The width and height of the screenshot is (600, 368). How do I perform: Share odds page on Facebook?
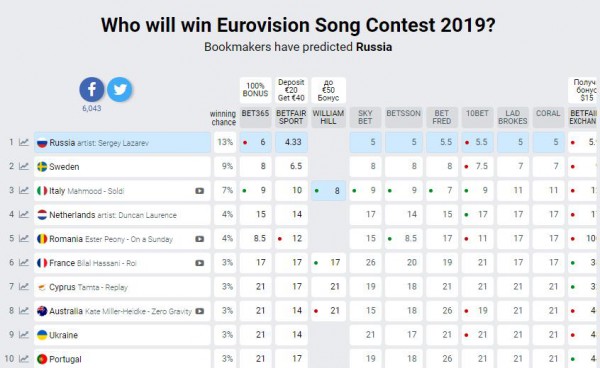tap(92, 90)
